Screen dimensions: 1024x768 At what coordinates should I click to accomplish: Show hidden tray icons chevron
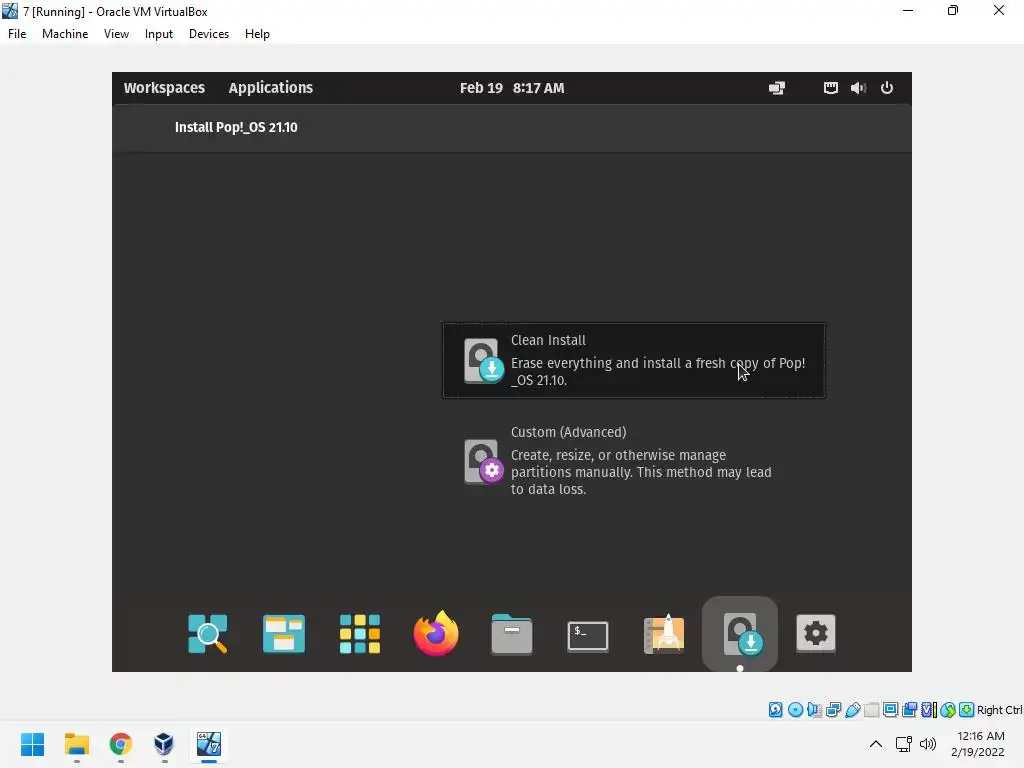[876, 744]
